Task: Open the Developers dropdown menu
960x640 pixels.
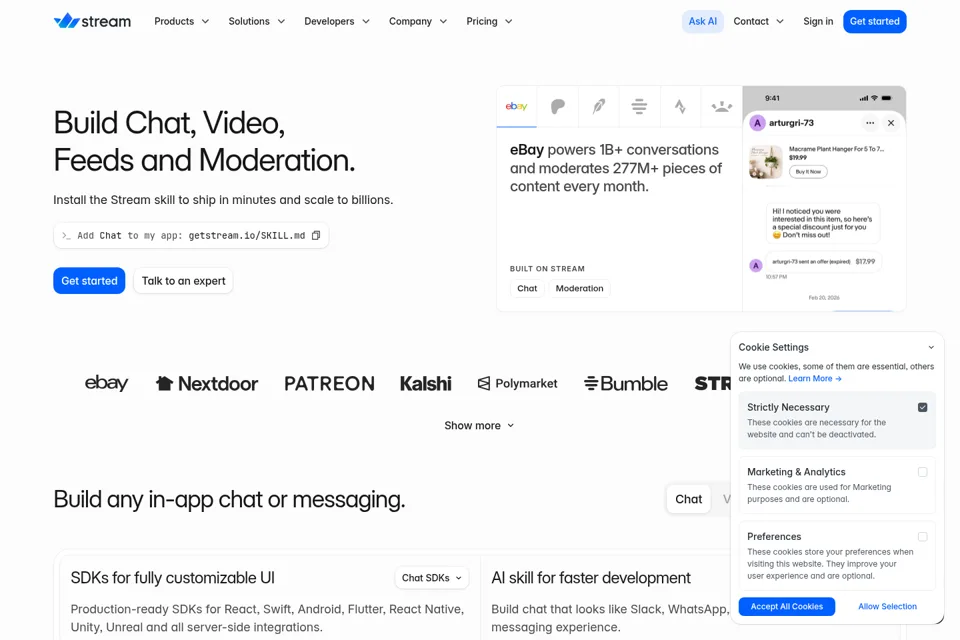Action: tap(337, 21)
